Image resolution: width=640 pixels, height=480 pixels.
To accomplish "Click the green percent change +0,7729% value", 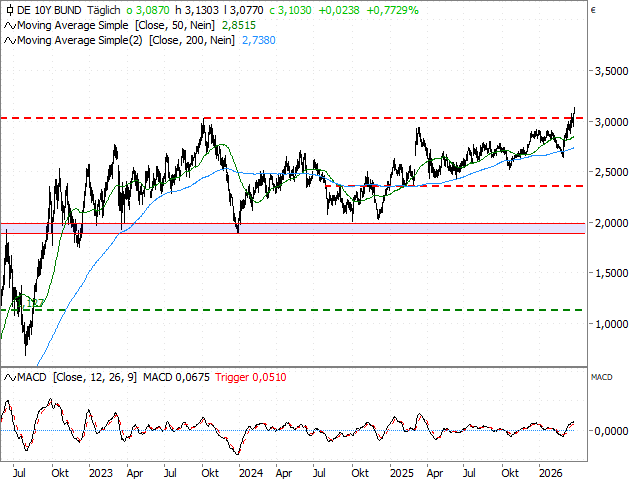I will point(391,9).
